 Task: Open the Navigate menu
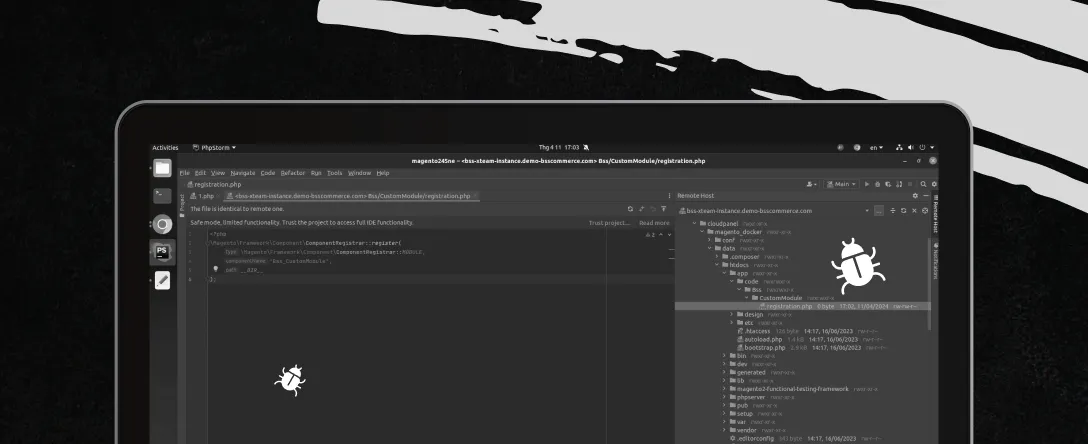pyautogui.click(x=243, y=173)
